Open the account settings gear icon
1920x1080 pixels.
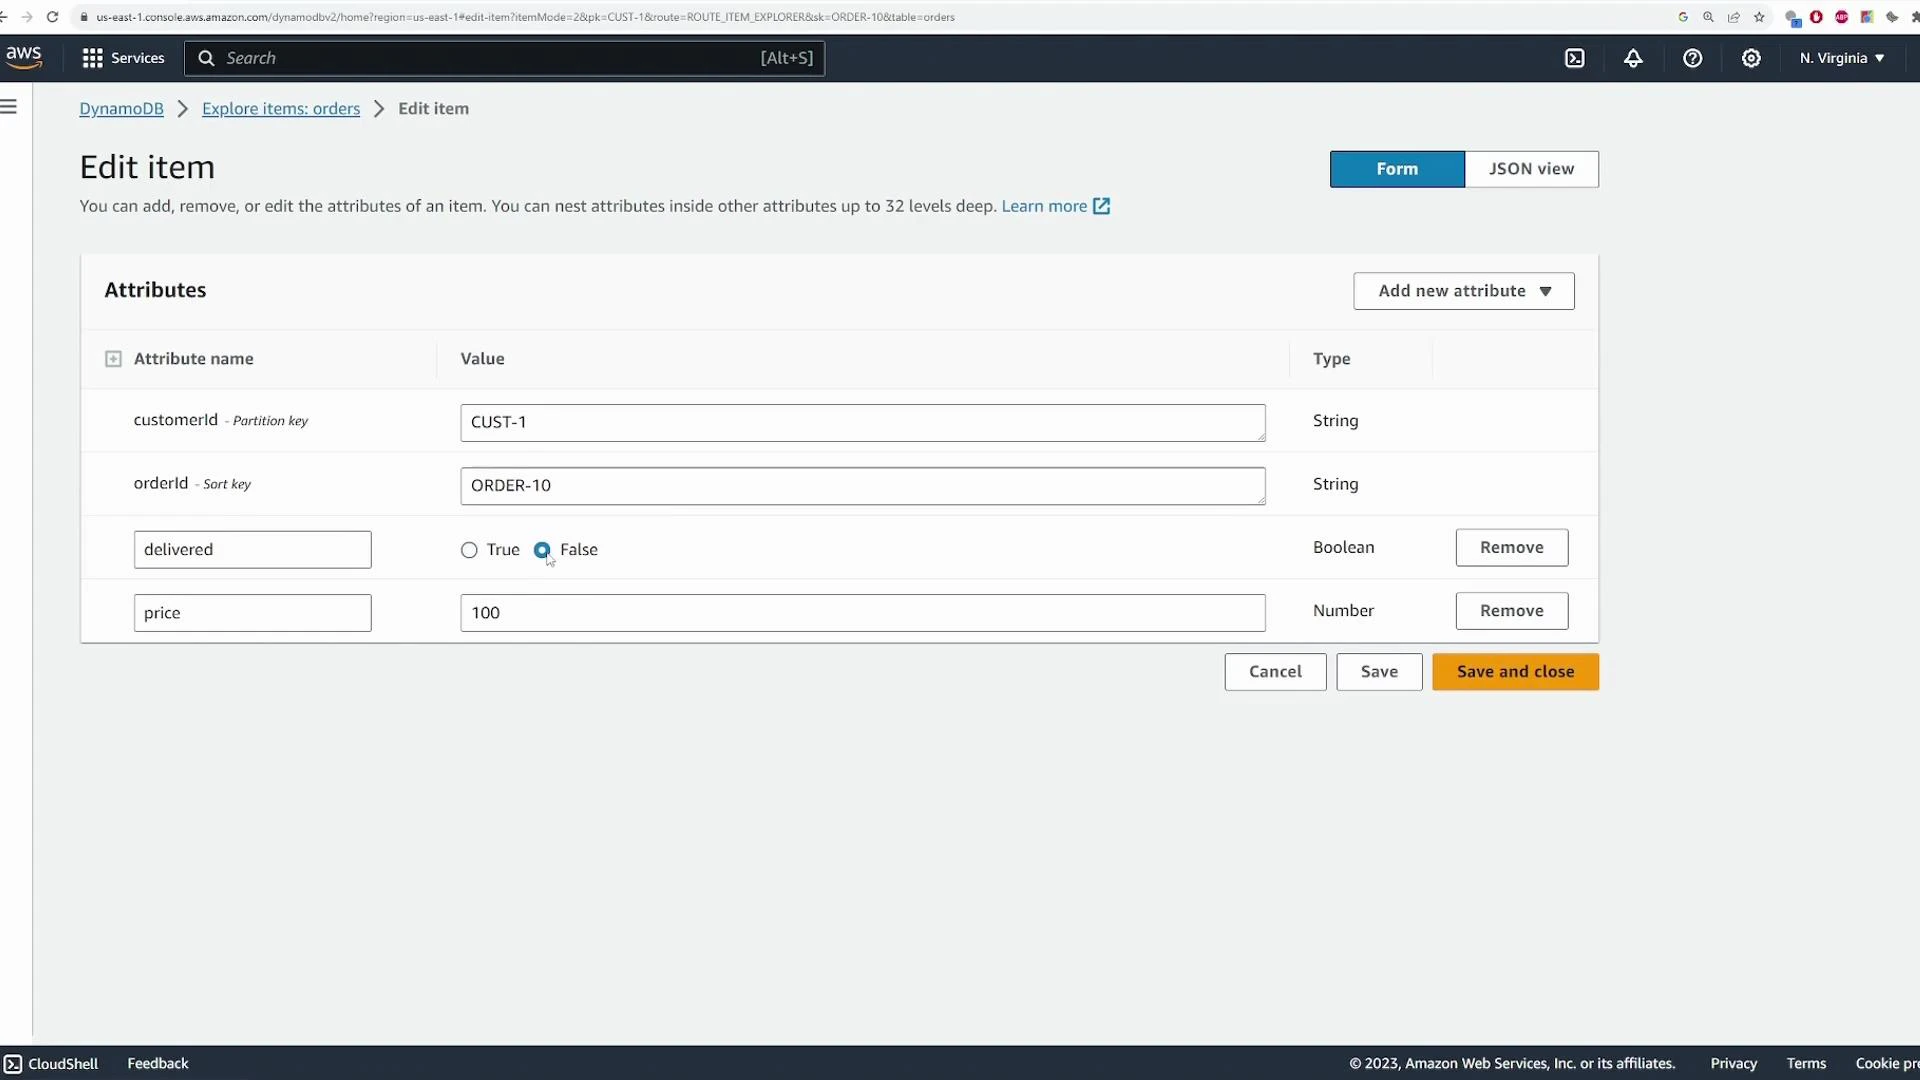pos(1751,59)
